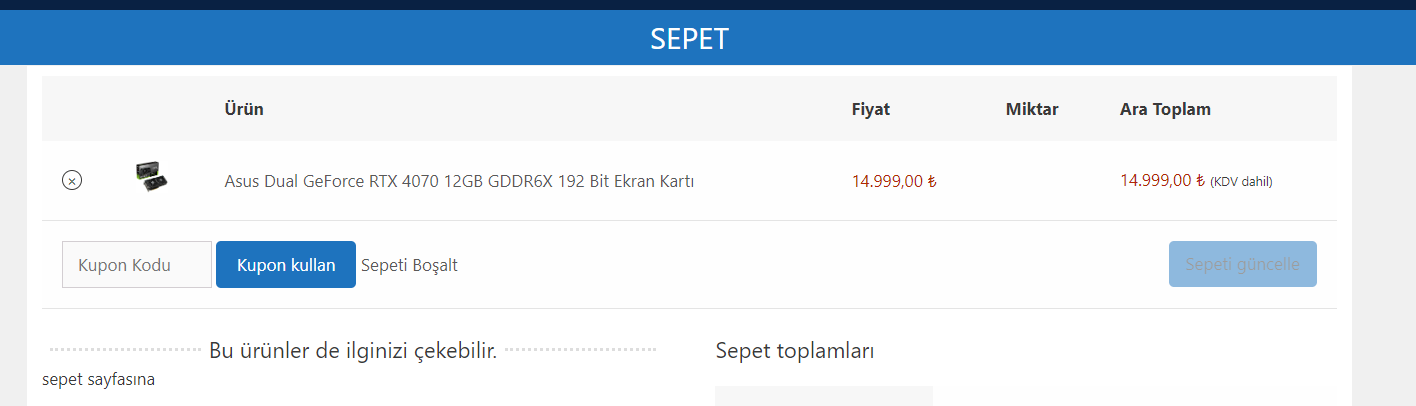Click the subtotal amount under Ara Toplam
The height and width of the screenshot is (406, 1416).
1162,181
